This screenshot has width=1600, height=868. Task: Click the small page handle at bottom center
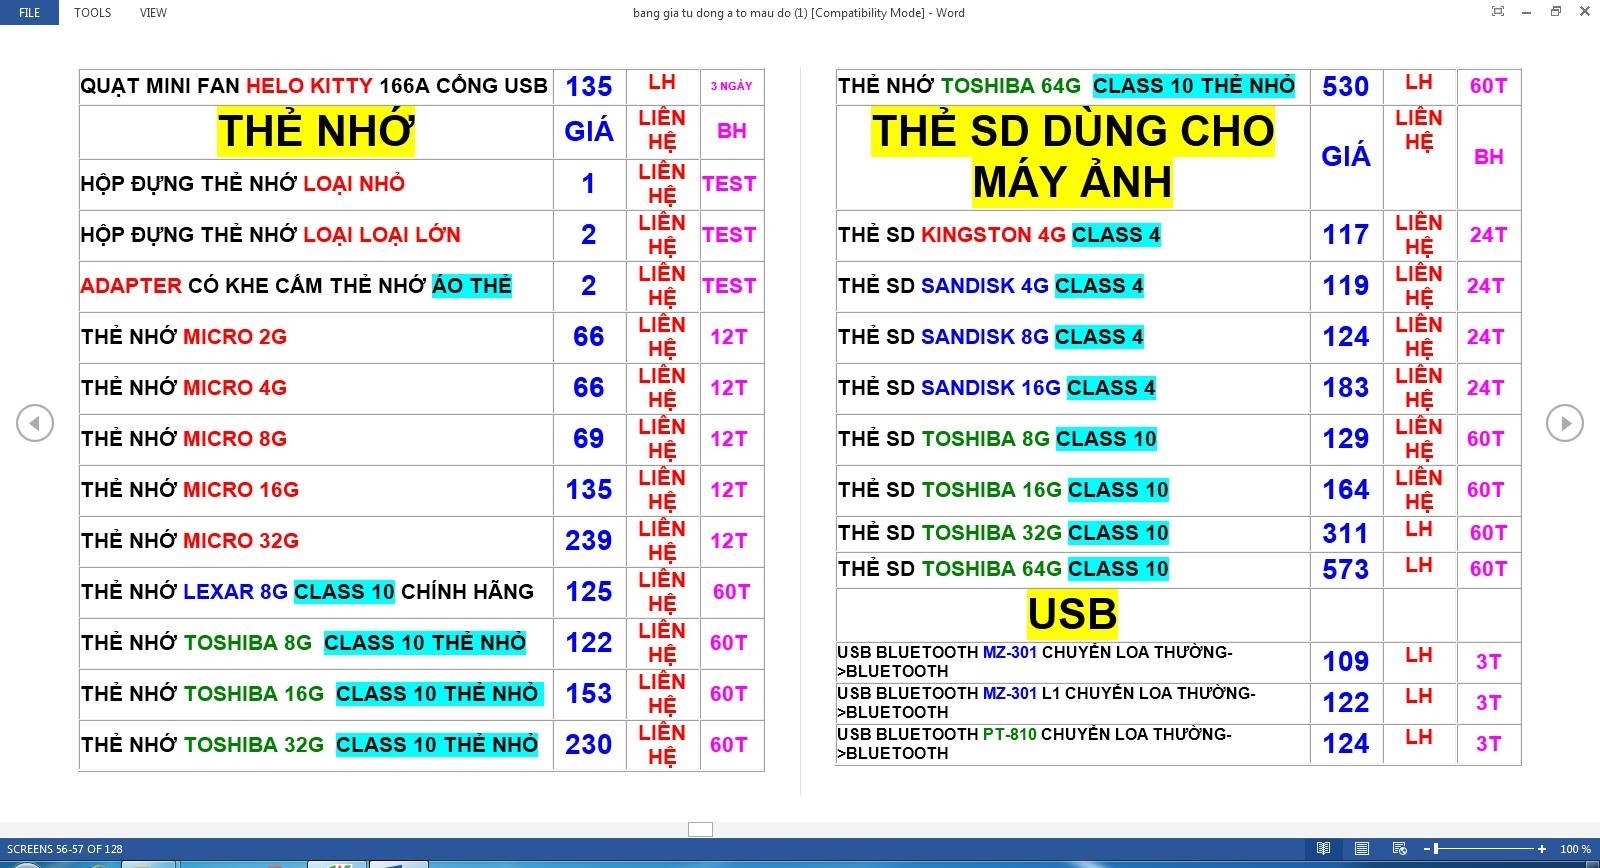tap(700, 829)
